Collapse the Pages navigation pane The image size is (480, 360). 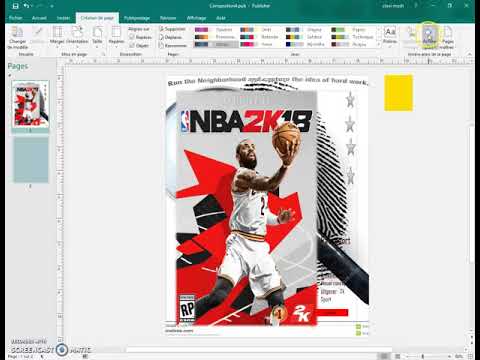click(x=10, y=76)
